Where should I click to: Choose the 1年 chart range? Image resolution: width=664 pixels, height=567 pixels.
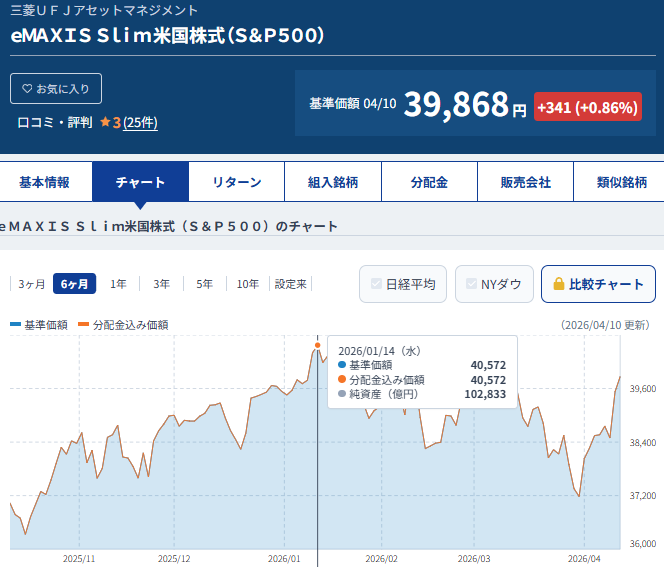click(x=118, y=284)
